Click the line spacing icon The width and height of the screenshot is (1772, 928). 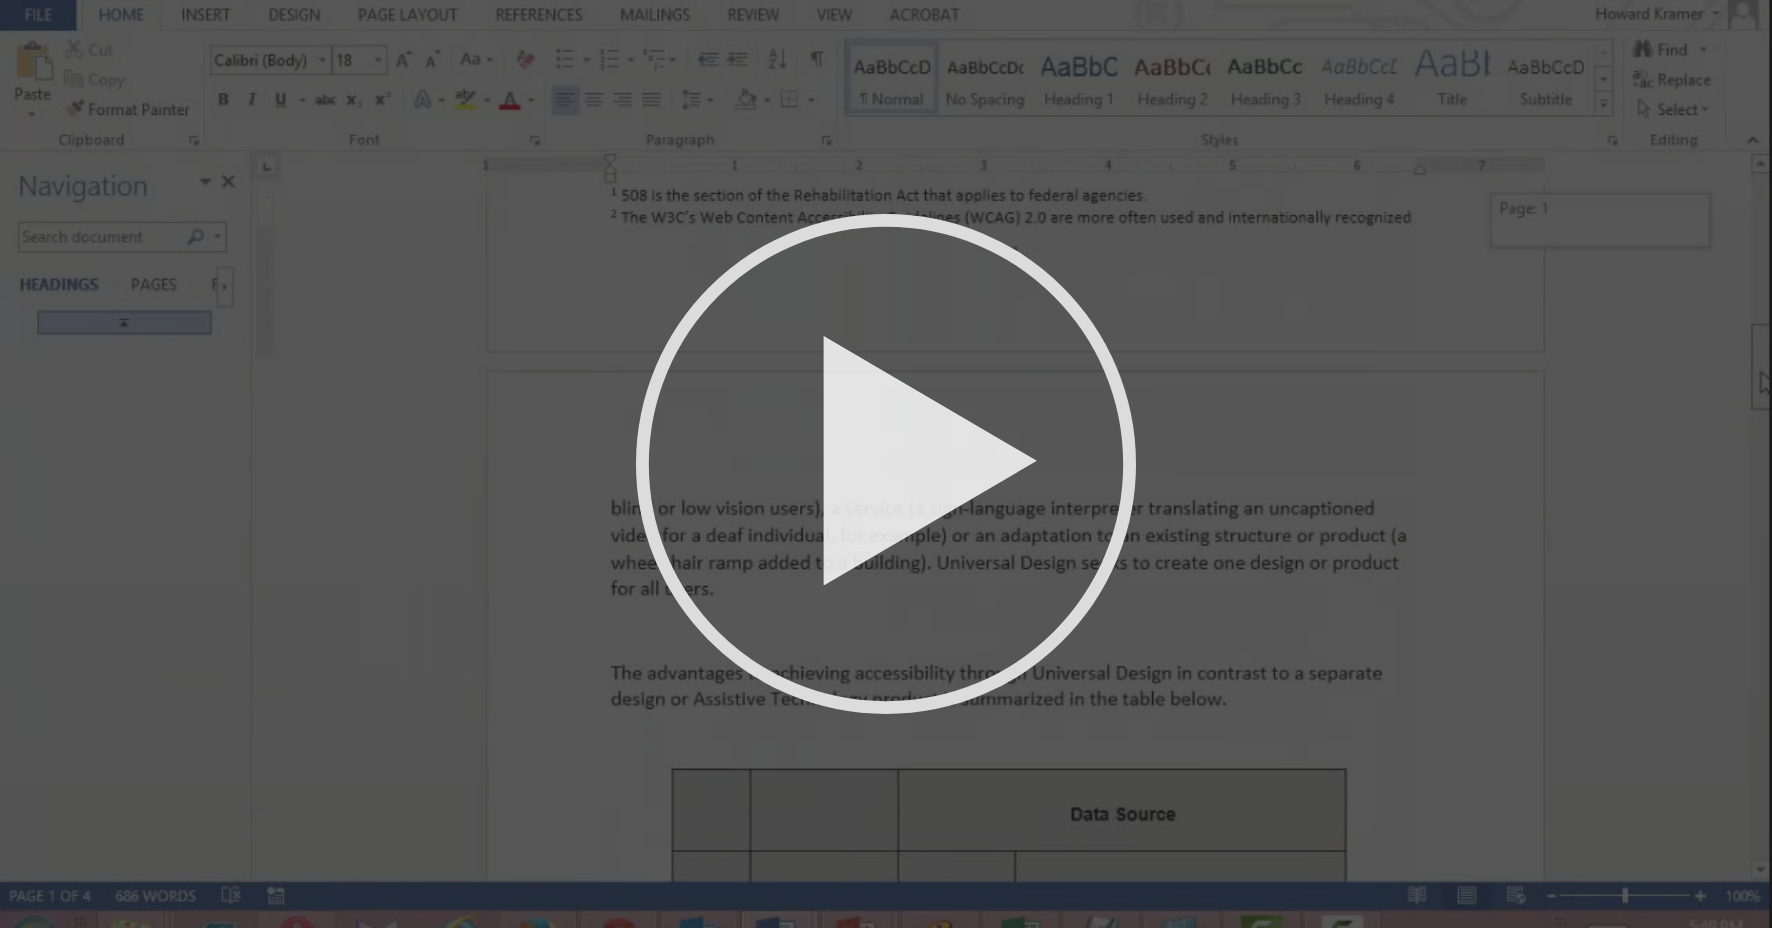pos(691,99)
